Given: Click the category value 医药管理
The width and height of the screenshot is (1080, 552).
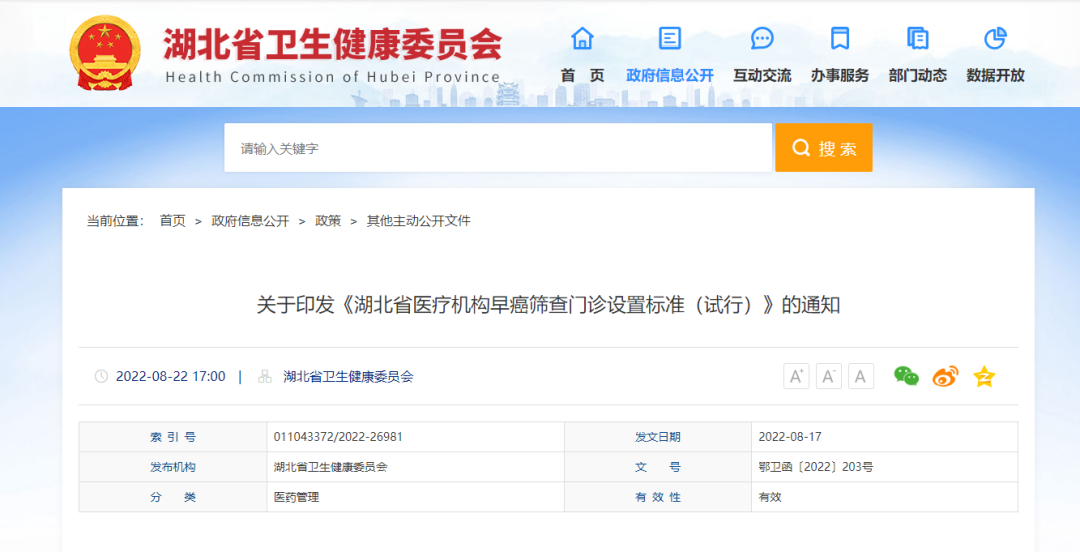Looking at the screenshot, I should coord(296,497).
